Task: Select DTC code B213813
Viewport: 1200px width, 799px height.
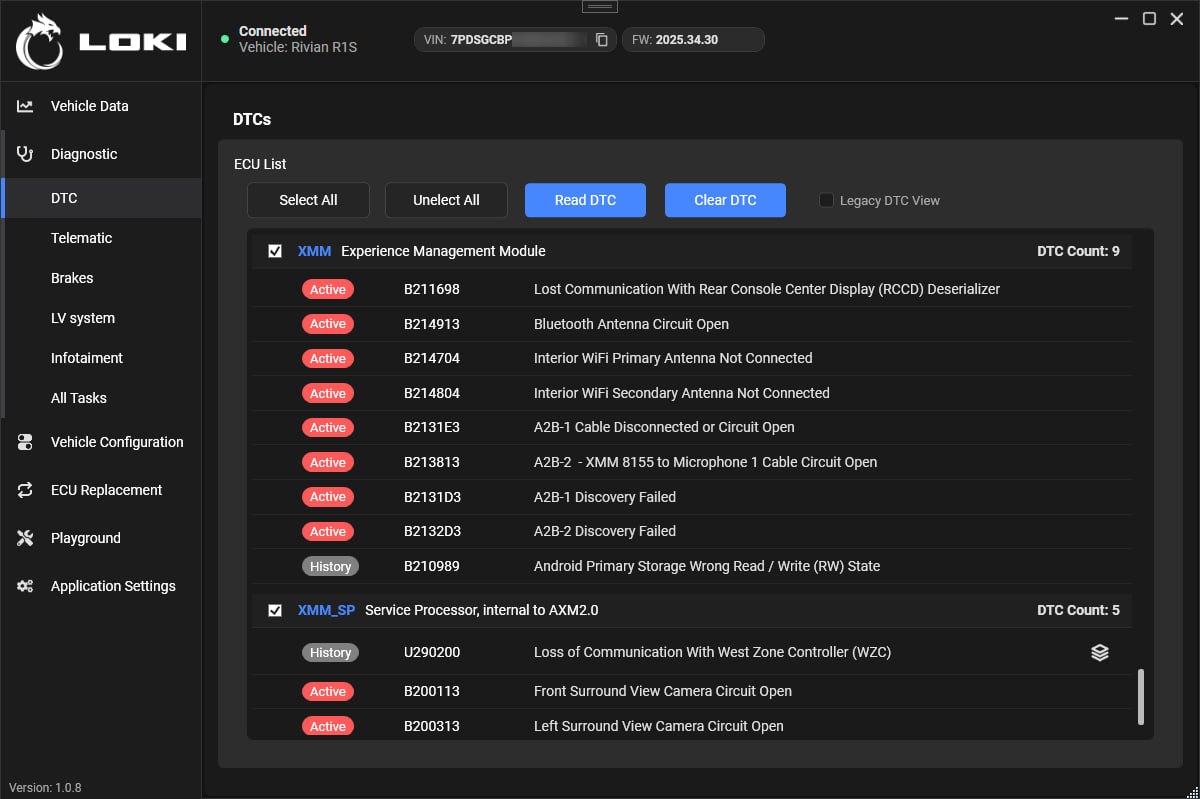Action: point(432,462)
